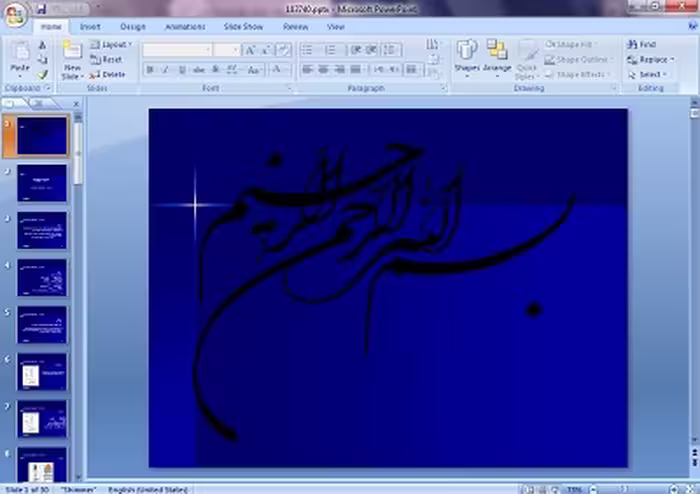Open the Character Spacing dropdown
Screen dimensions: 700x494
(x=233, y=70)
